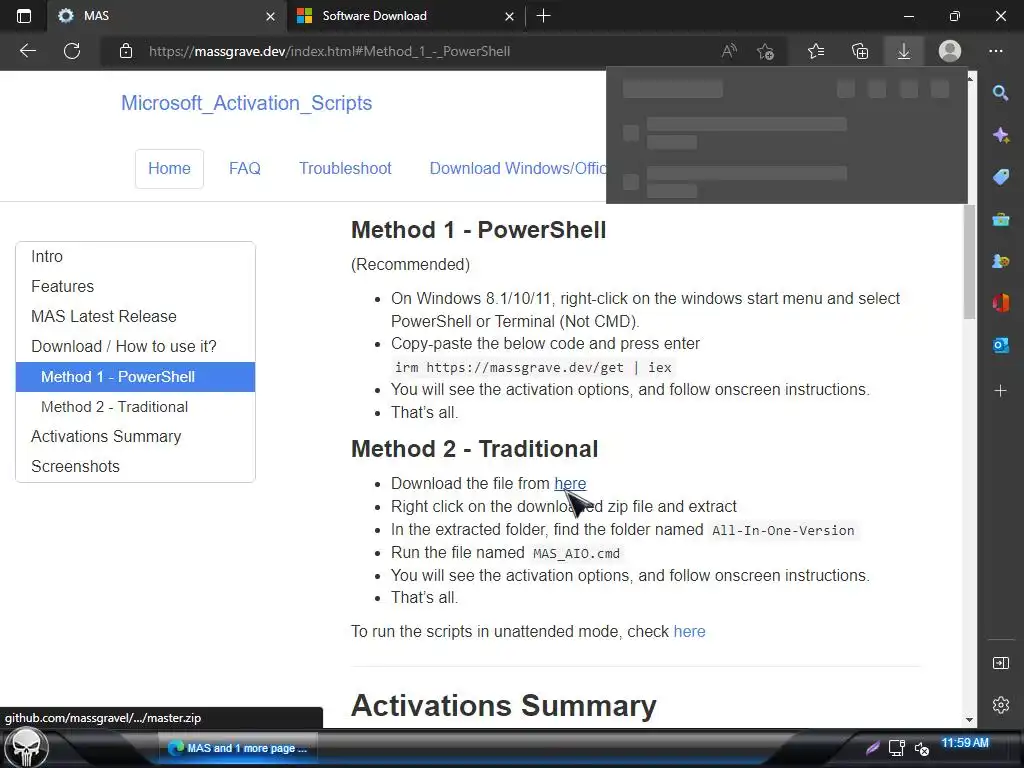Open the Tools briefcase sidebar icon
This screenshot has height=768, width=1024.
tap(1000, 219)
